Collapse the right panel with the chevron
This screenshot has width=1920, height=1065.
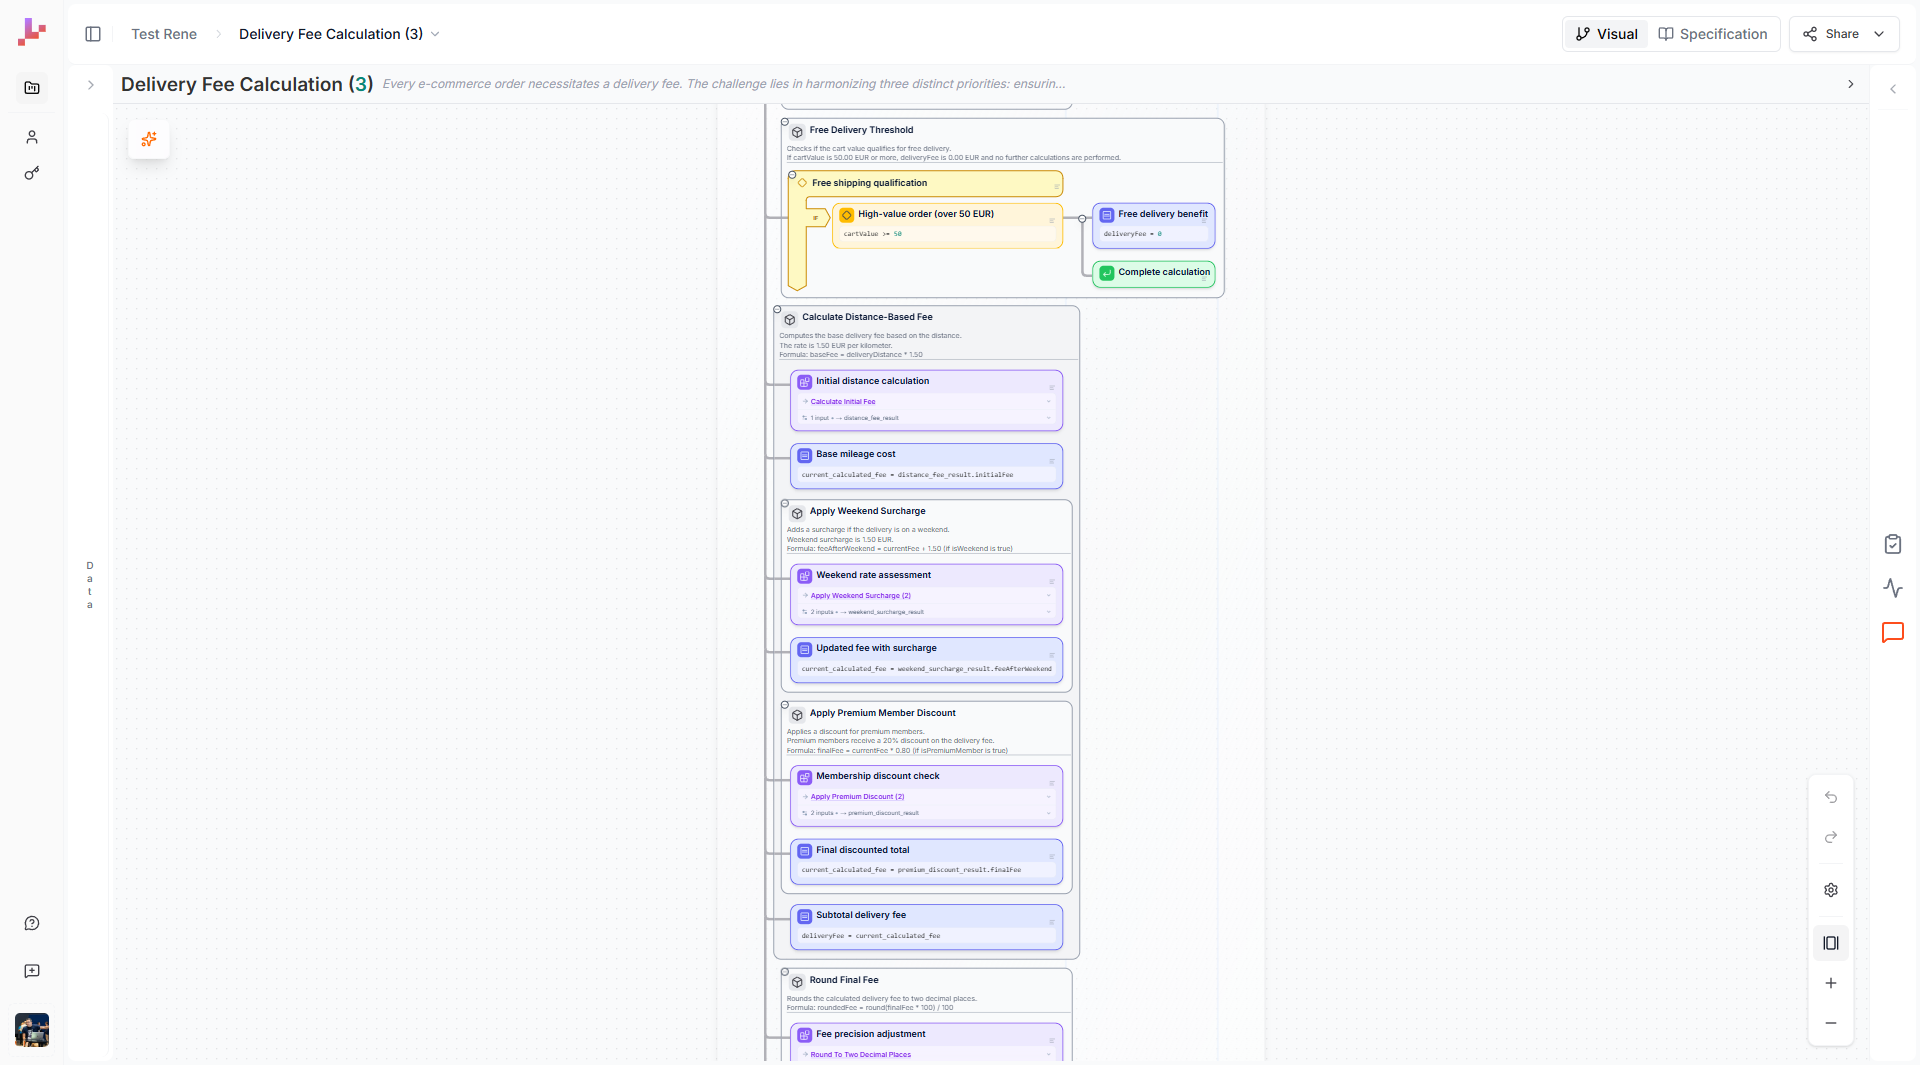(1894, 89)
